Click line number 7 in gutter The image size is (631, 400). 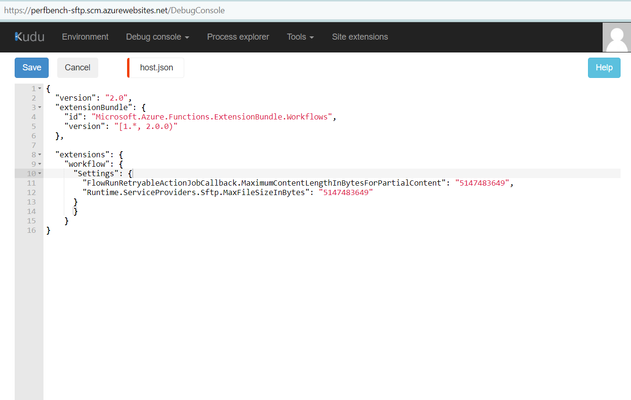[x=34, y=145]
